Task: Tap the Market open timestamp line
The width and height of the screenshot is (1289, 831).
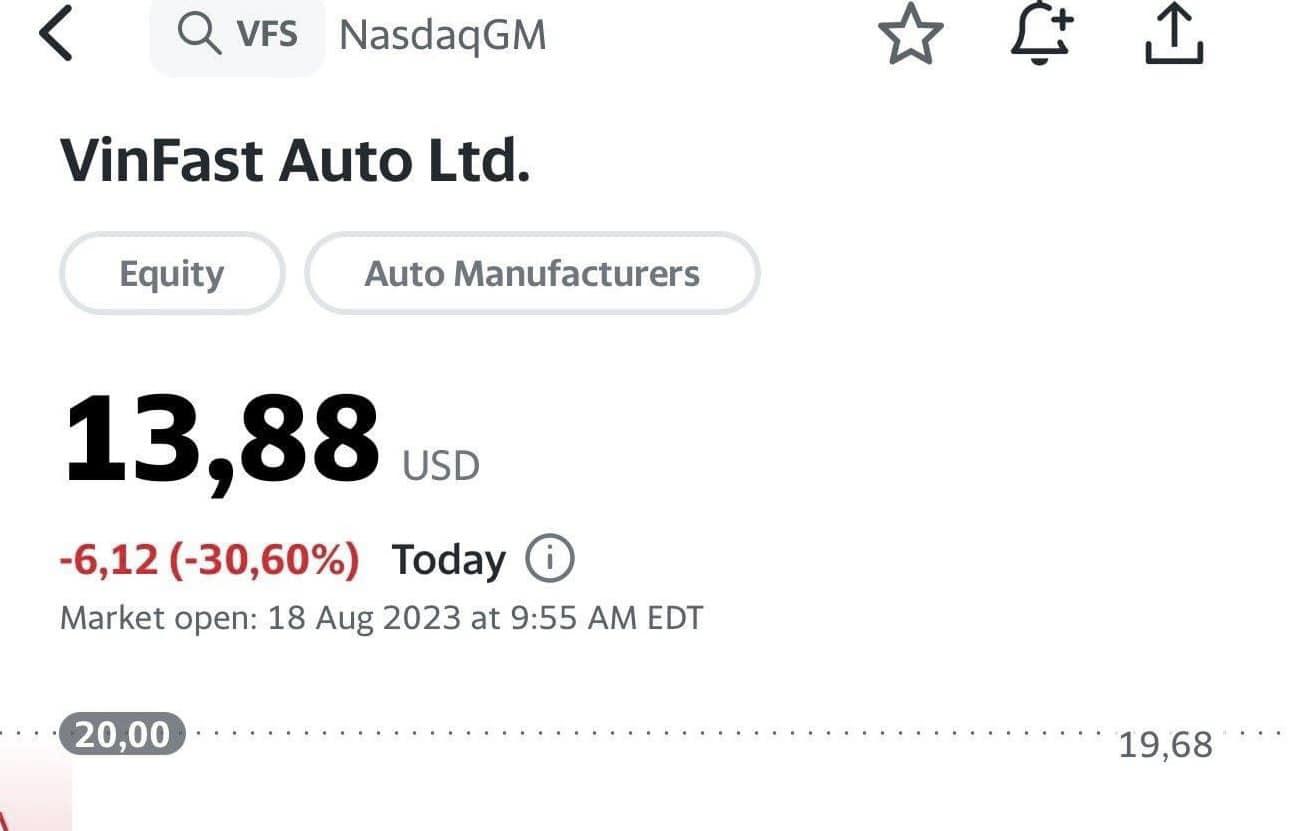Action: coord(382,617)
